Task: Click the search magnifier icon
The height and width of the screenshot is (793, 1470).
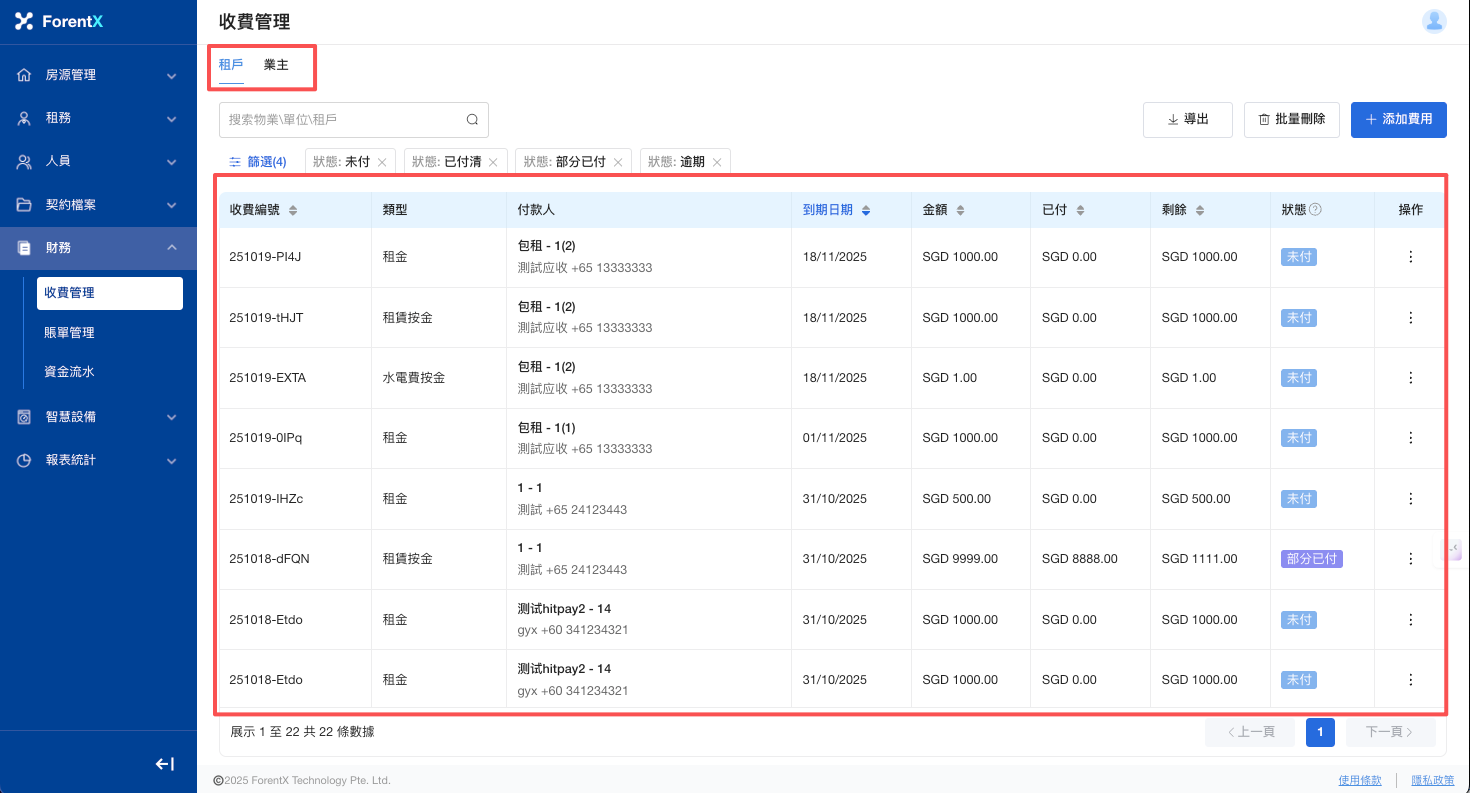Action: point(472,120)
